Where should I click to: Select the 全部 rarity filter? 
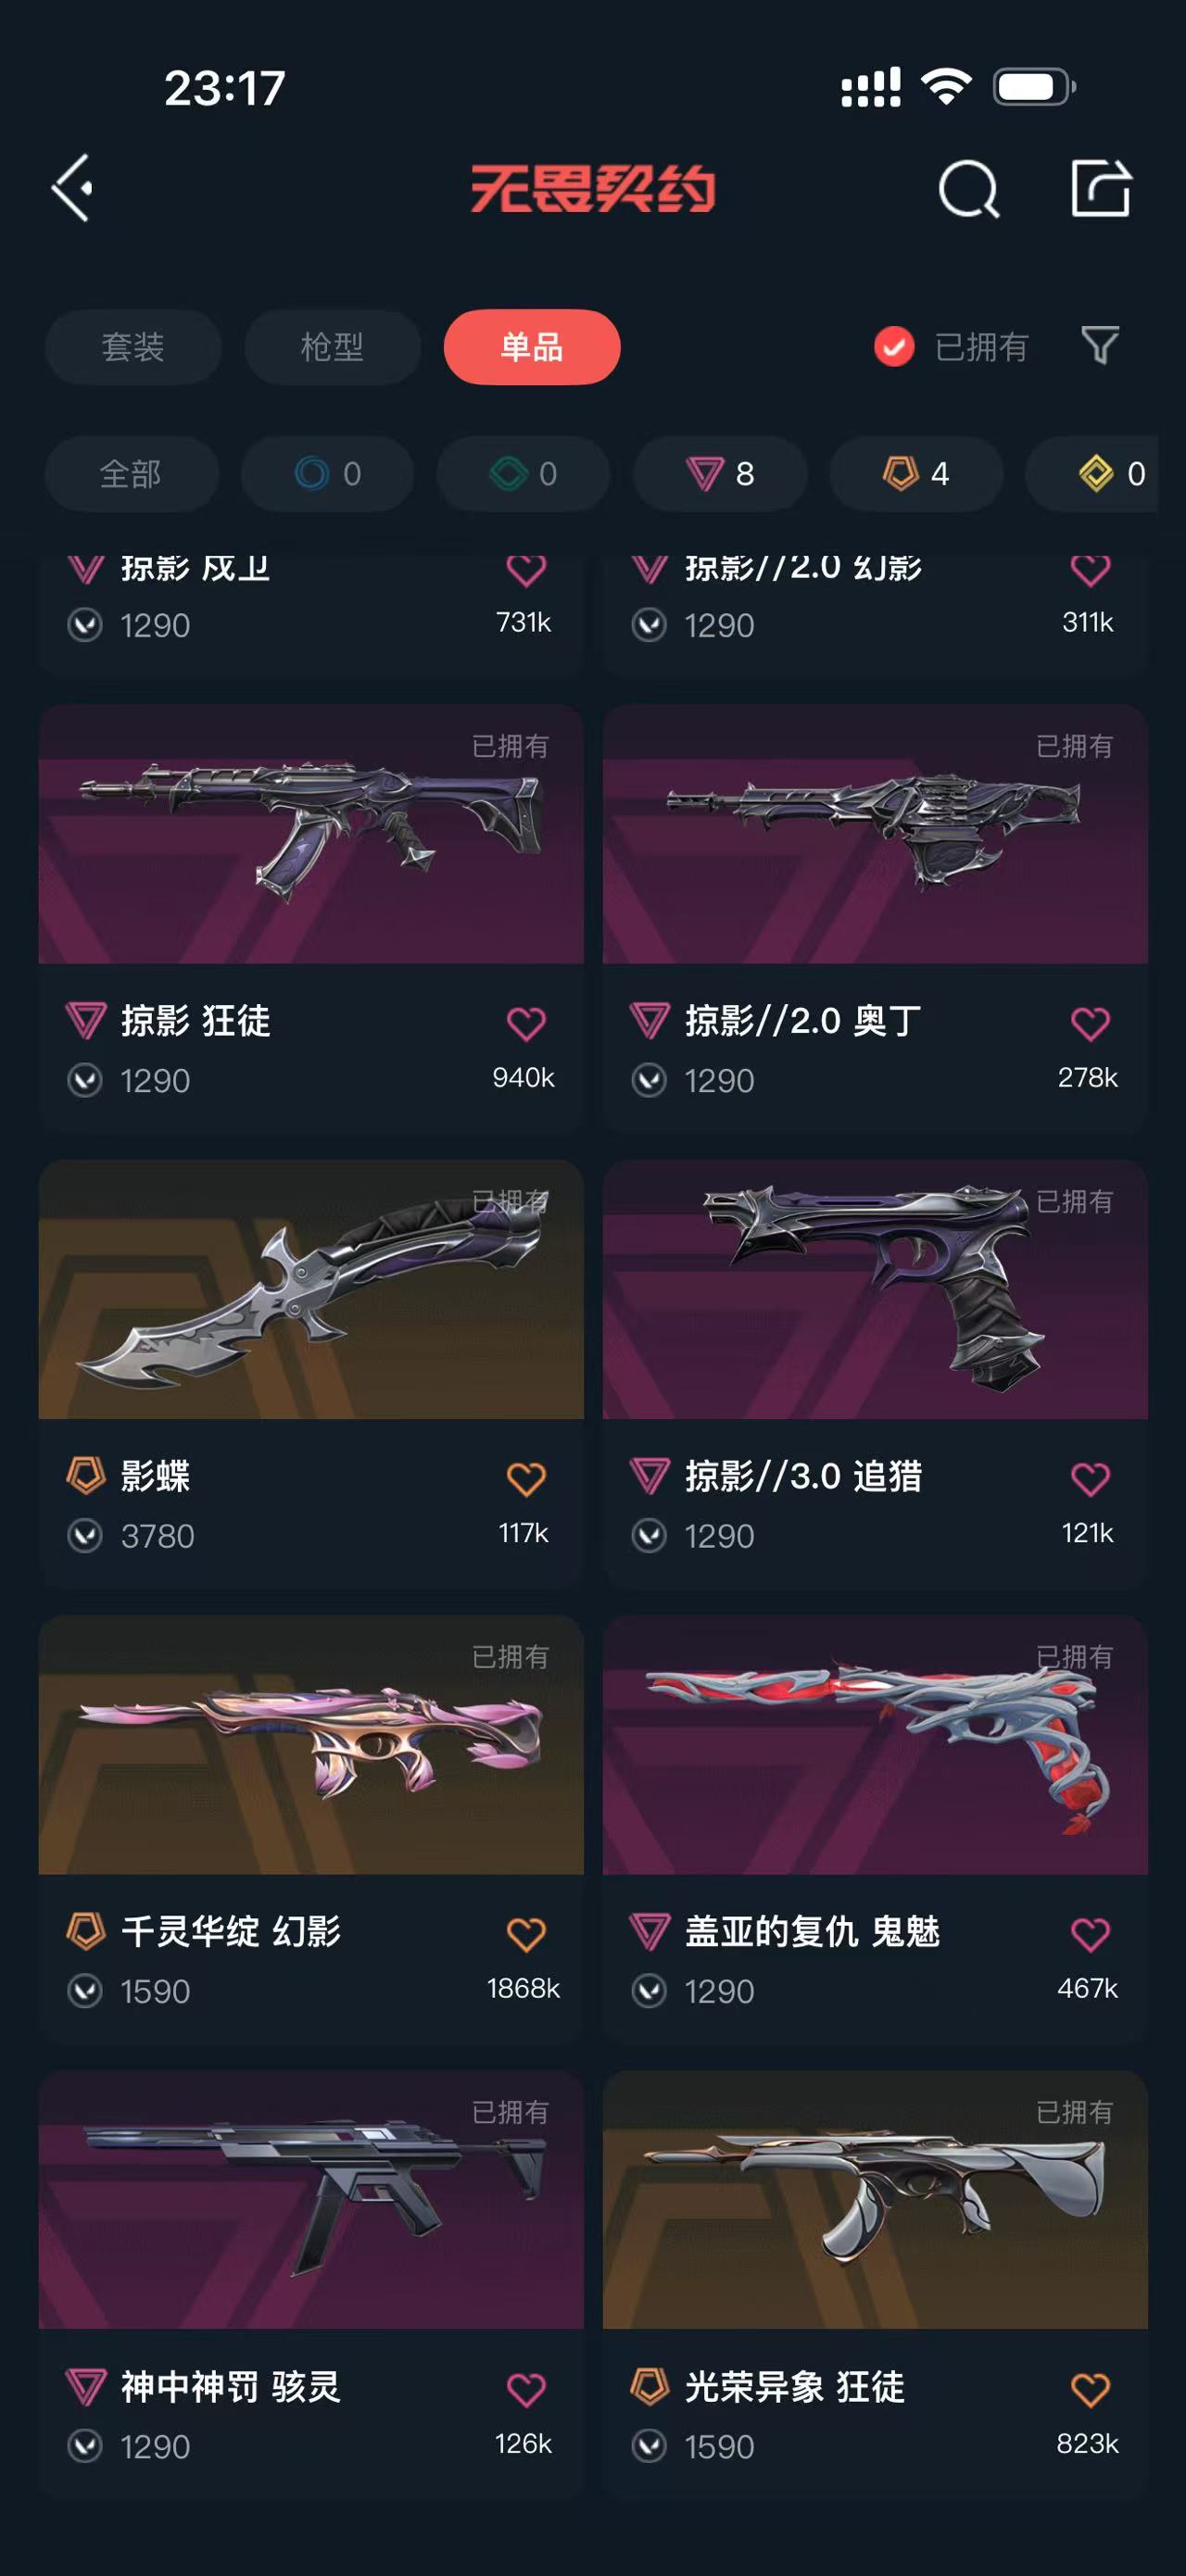point(131,474)
